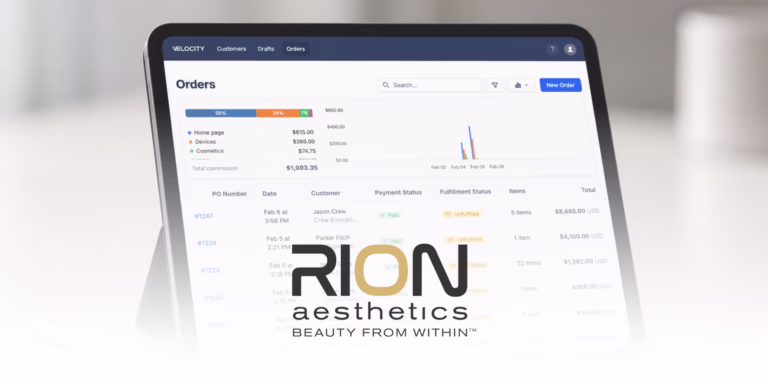Click the magnifier icon in search
This screenshot has height=384, width=768.
386,85
